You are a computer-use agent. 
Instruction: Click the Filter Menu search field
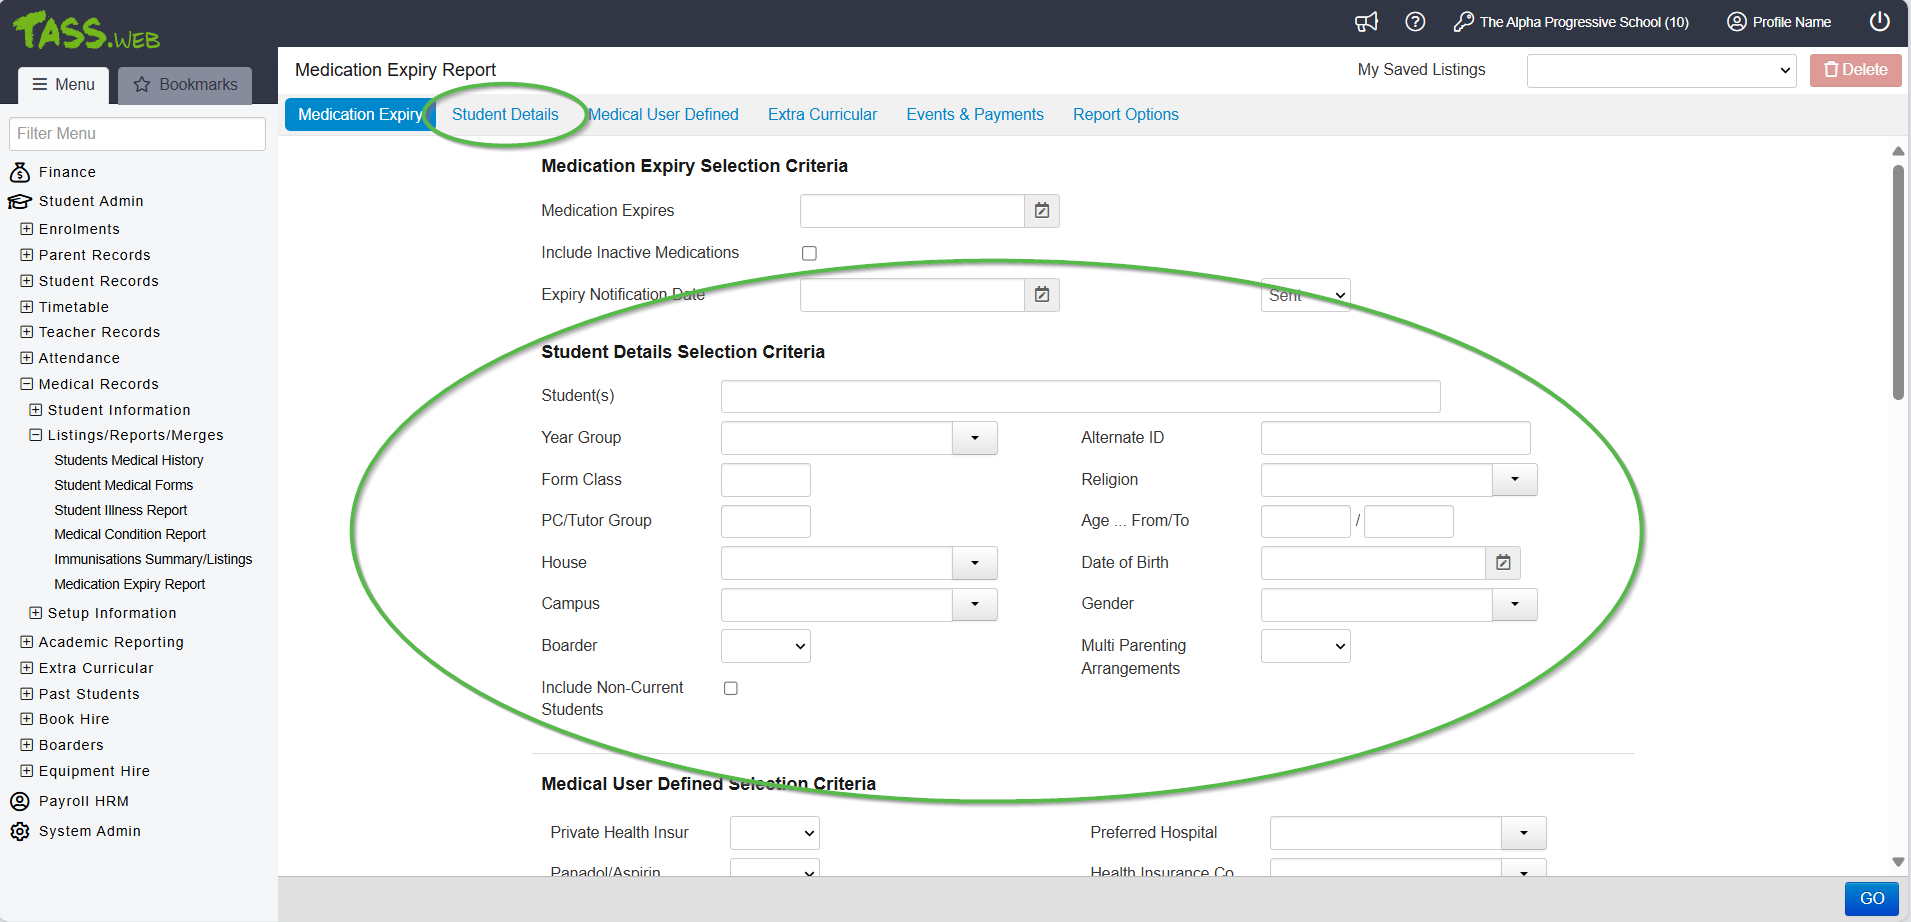(137, 134)
